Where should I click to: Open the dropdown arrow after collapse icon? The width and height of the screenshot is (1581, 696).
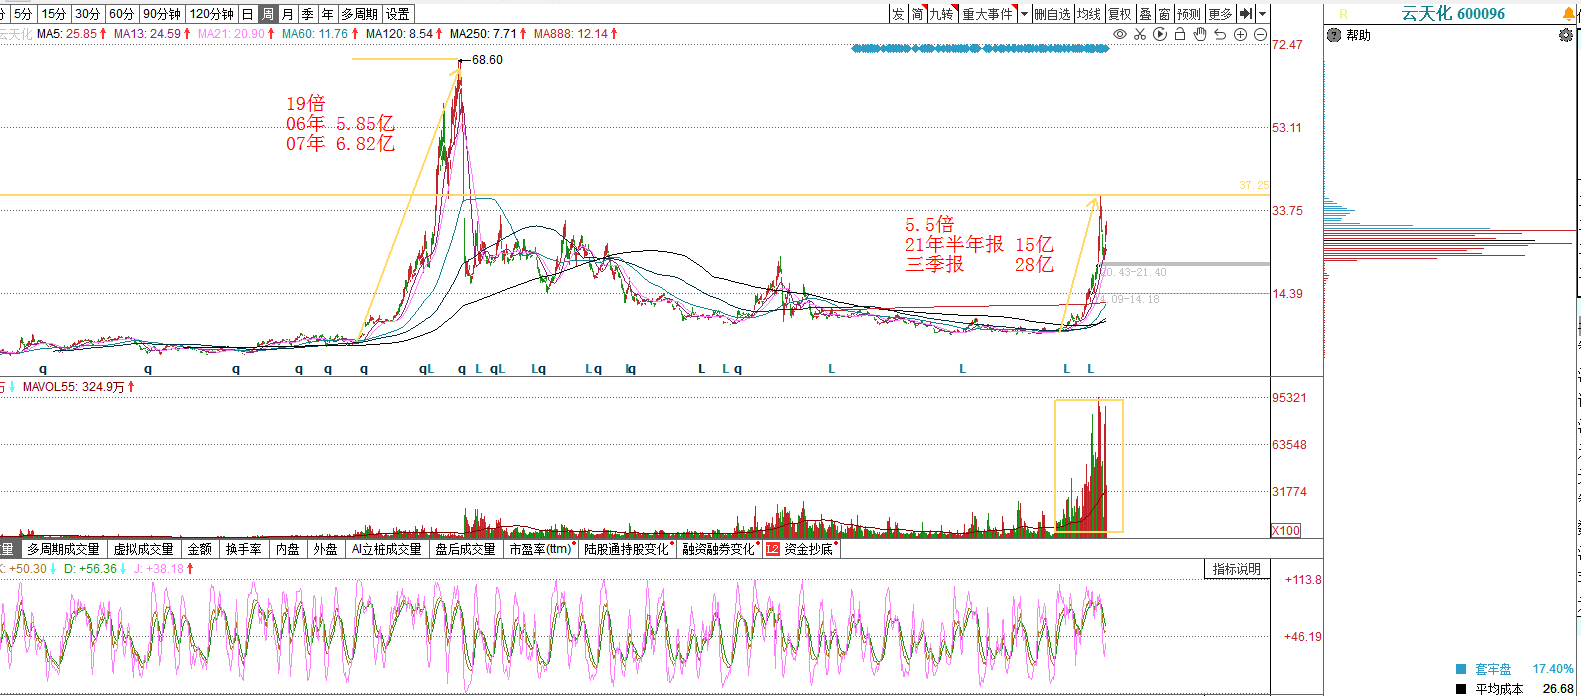point(1263,14)
